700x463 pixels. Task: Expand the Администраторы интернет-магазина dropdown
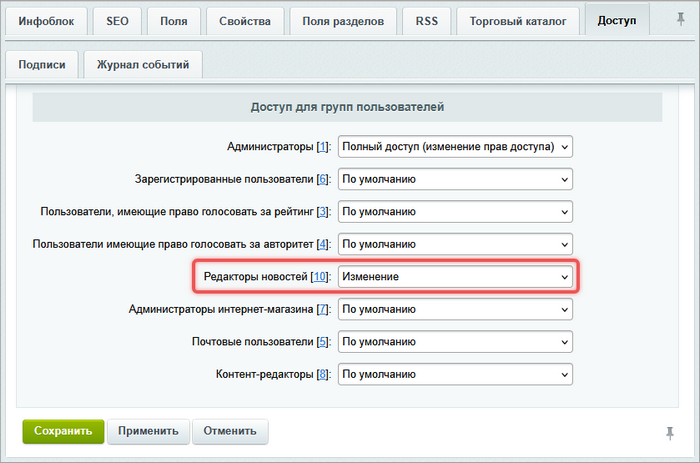(455, 309)
